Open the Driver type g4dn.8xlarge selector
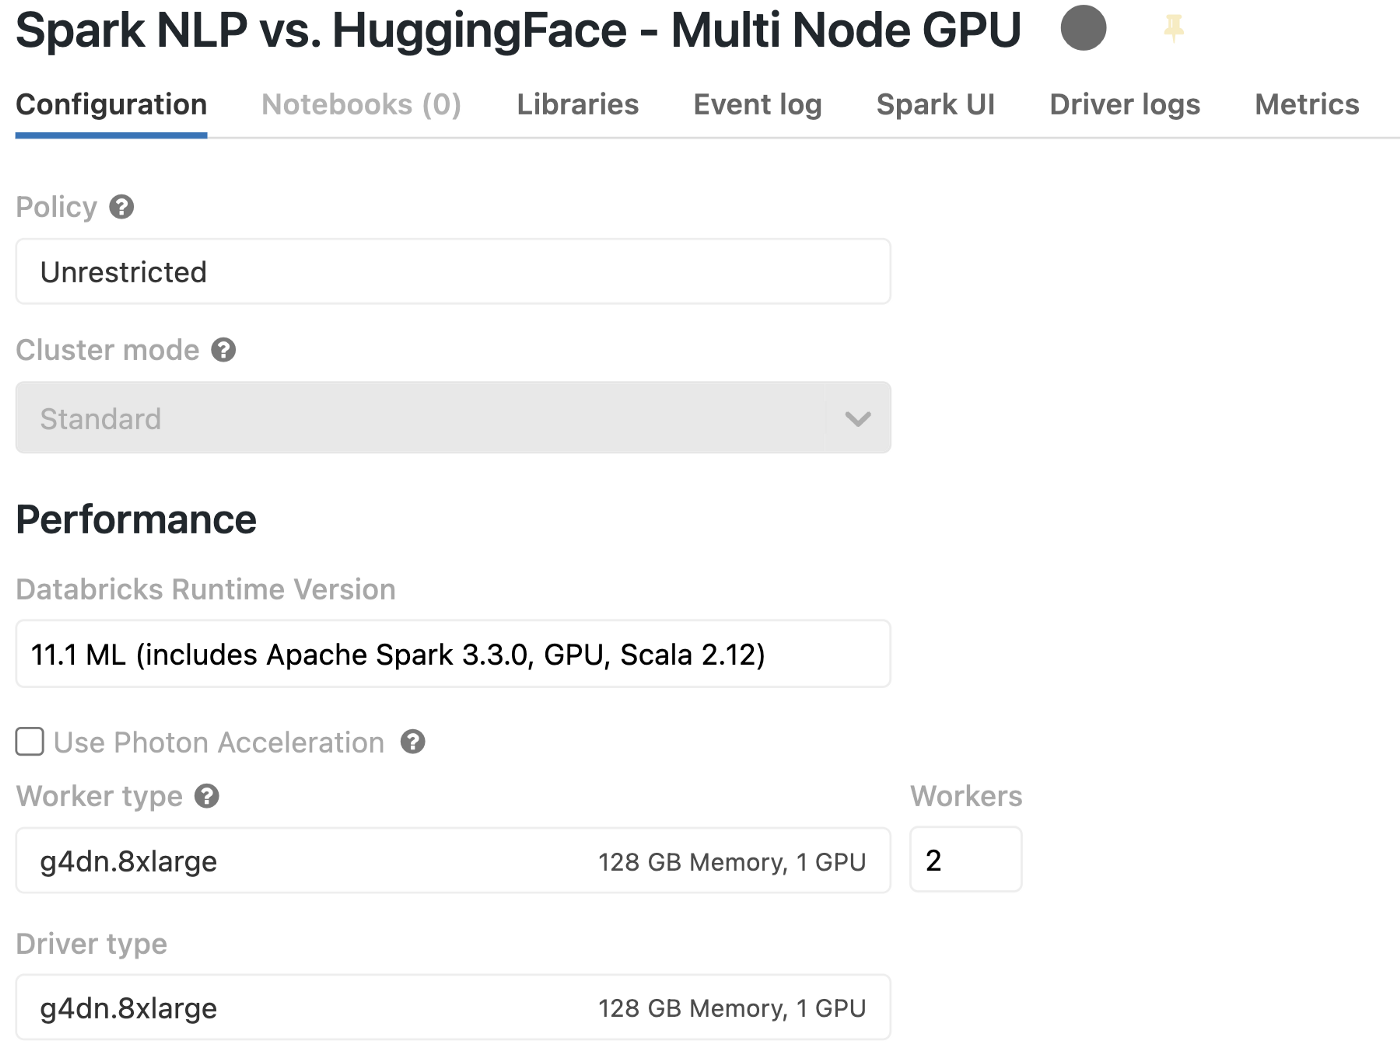Screen dimensions: 1400x1054 pyautogui.click(x=453, y=1008)
